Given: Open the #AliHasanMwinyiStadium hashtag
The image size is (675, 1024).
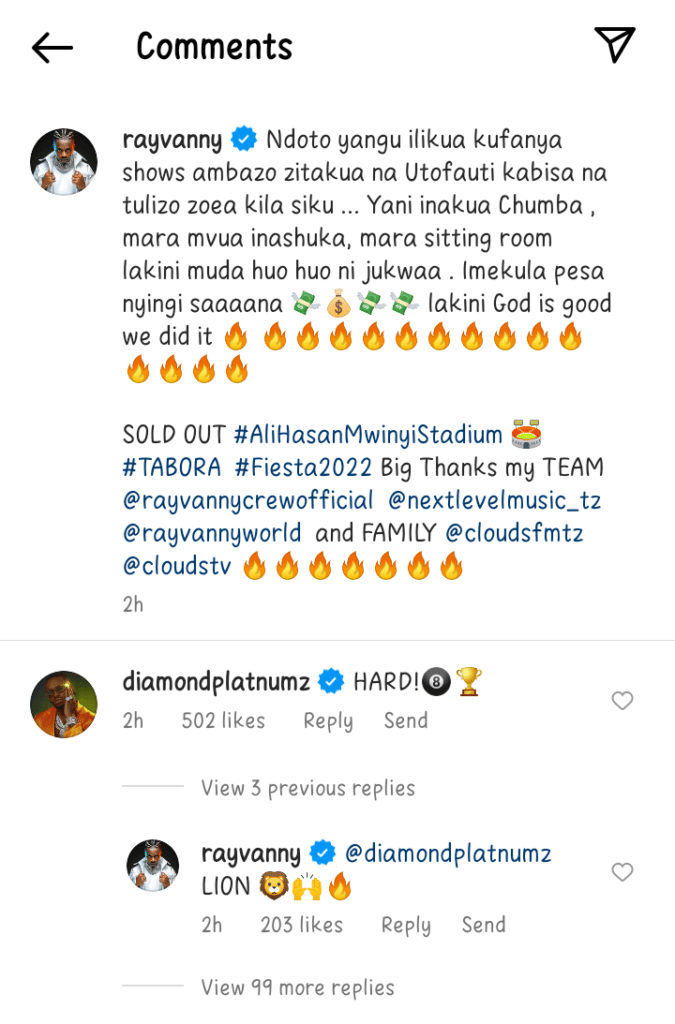Looking at the screenshot, I should tap(367, 435).
